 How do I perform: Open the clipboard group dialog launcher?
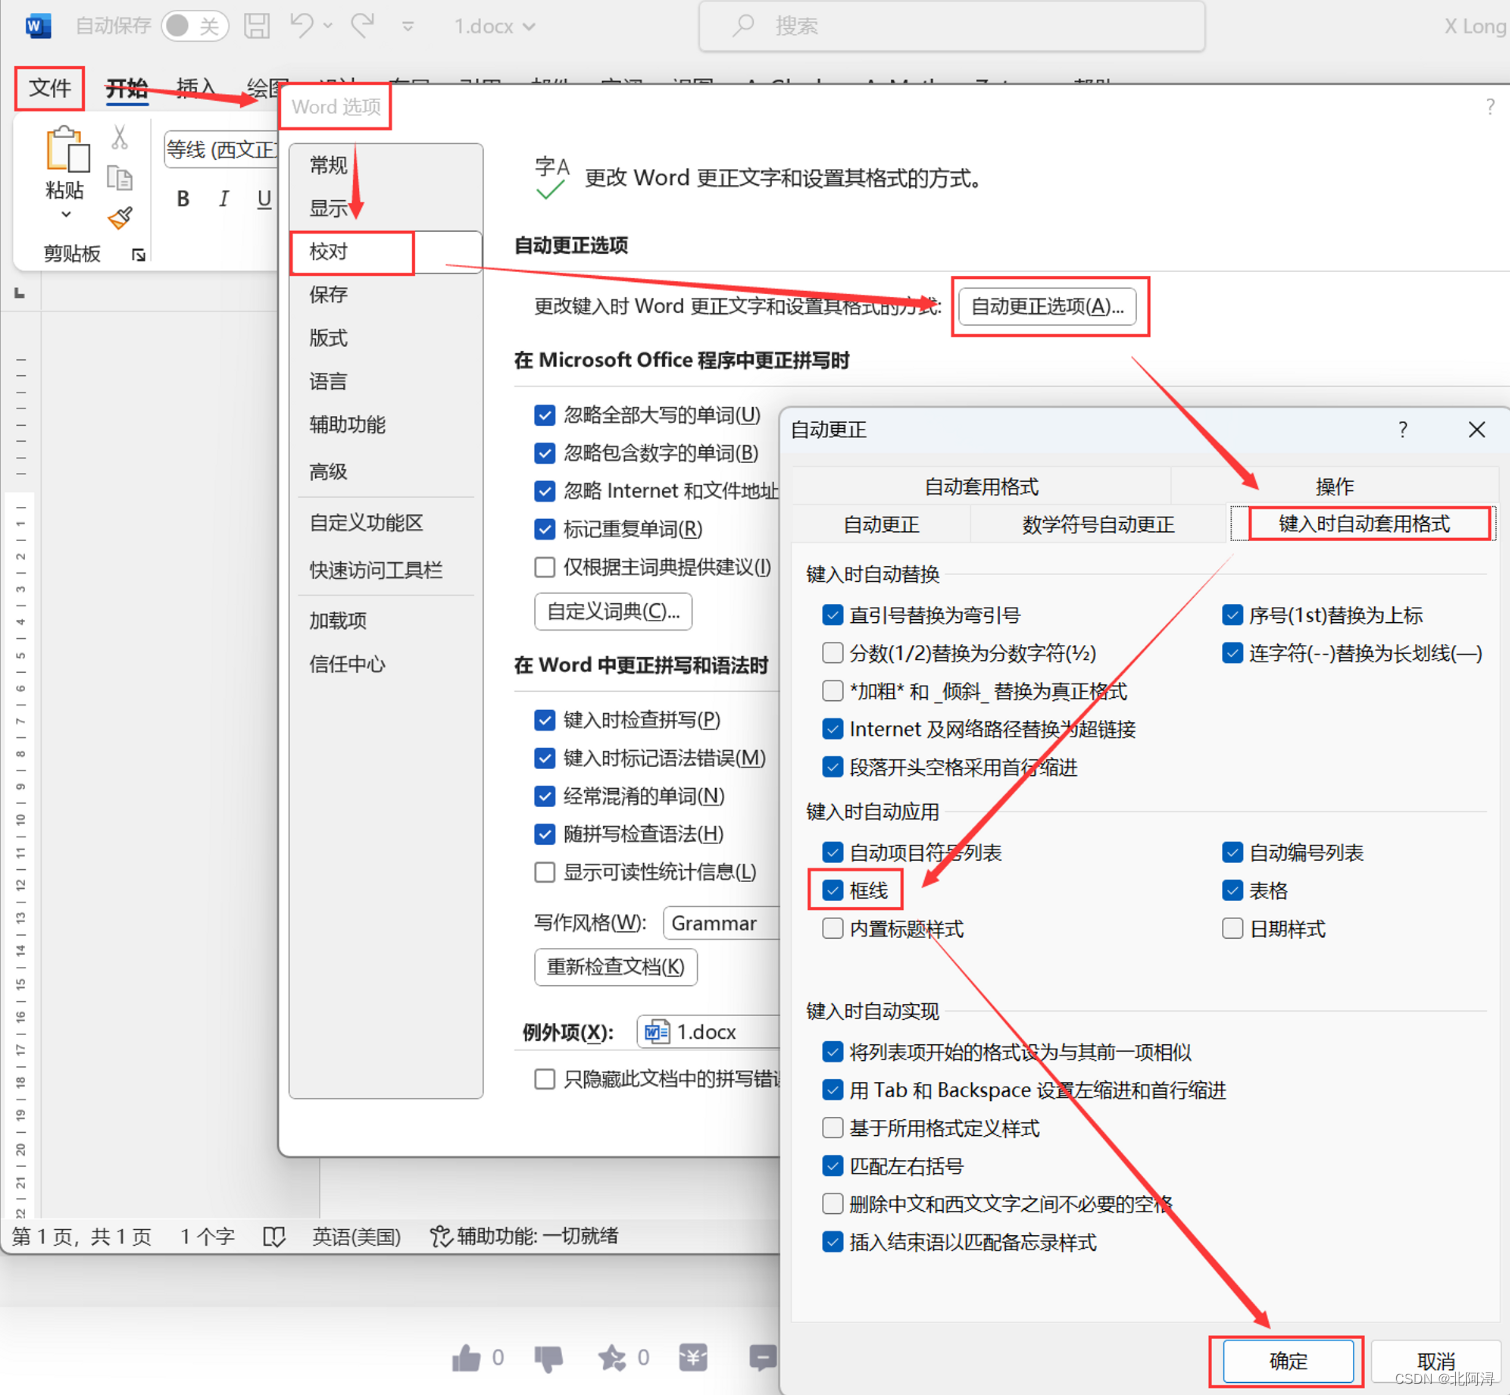tap(139, 255)
